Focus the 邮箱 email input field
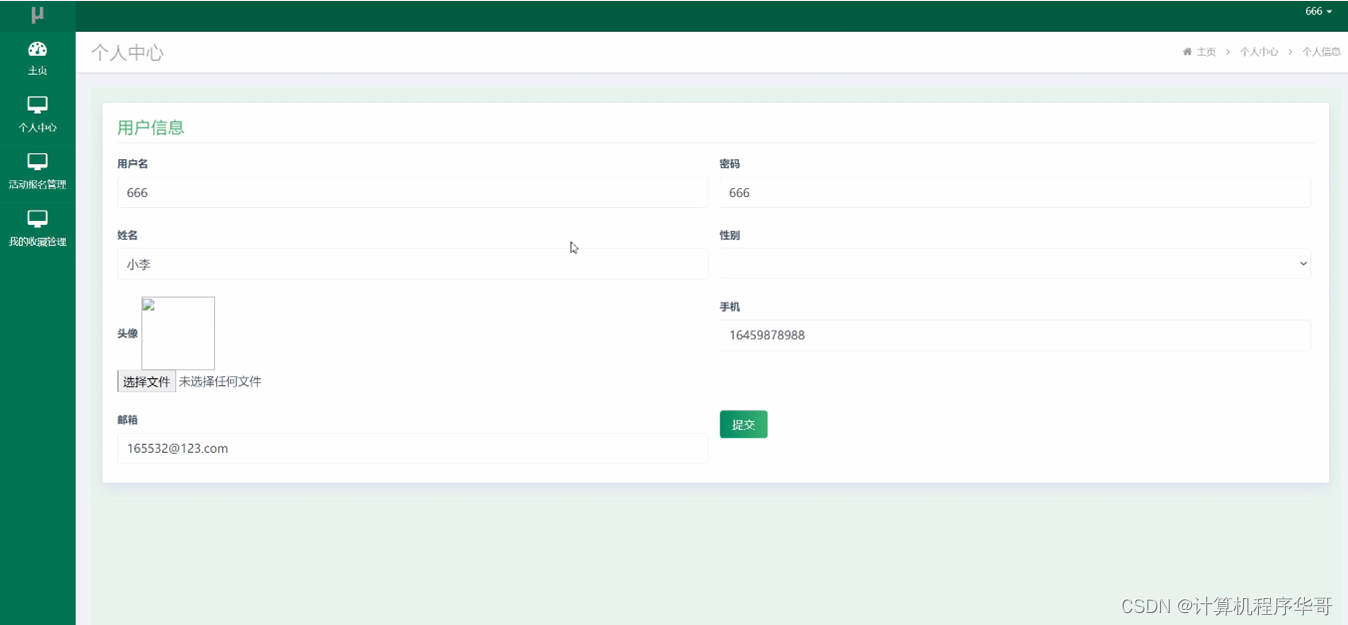 tap(412, 448)
